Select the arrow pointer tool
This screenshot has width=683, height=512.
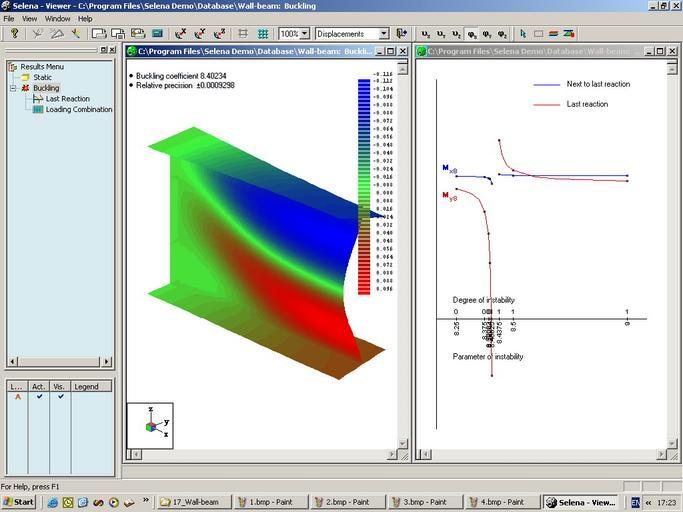[x=523, y=34]
